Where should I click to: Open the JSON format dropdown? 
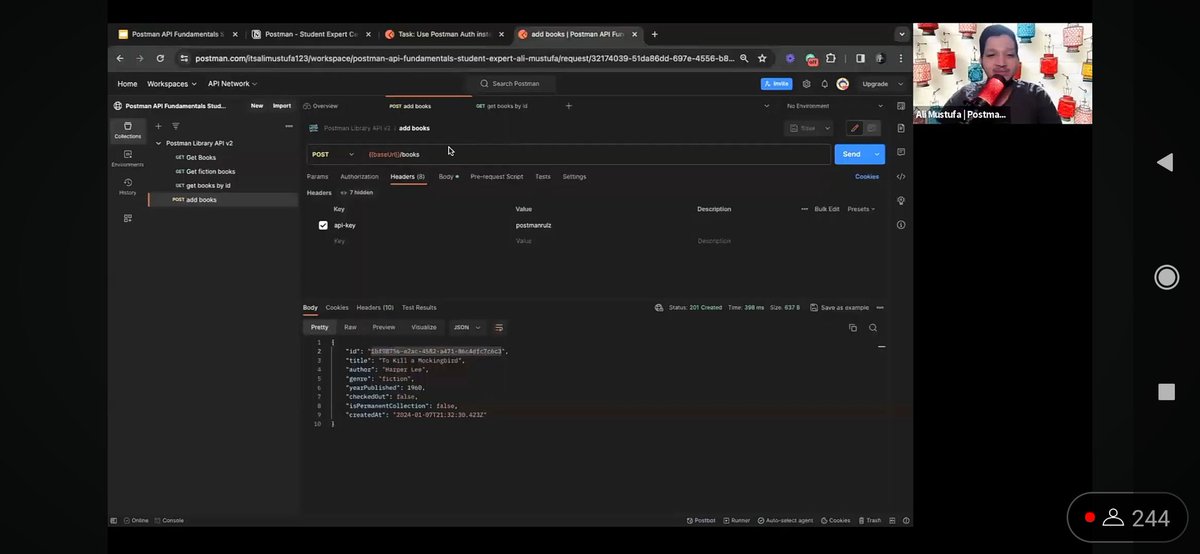pos(467,327)
